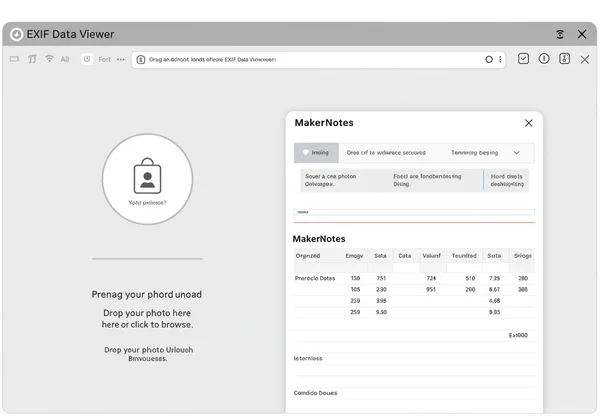Expand the chevron next to Tenmning besing
This screenshot has height=420, width=600.
[x=517, y=153]
